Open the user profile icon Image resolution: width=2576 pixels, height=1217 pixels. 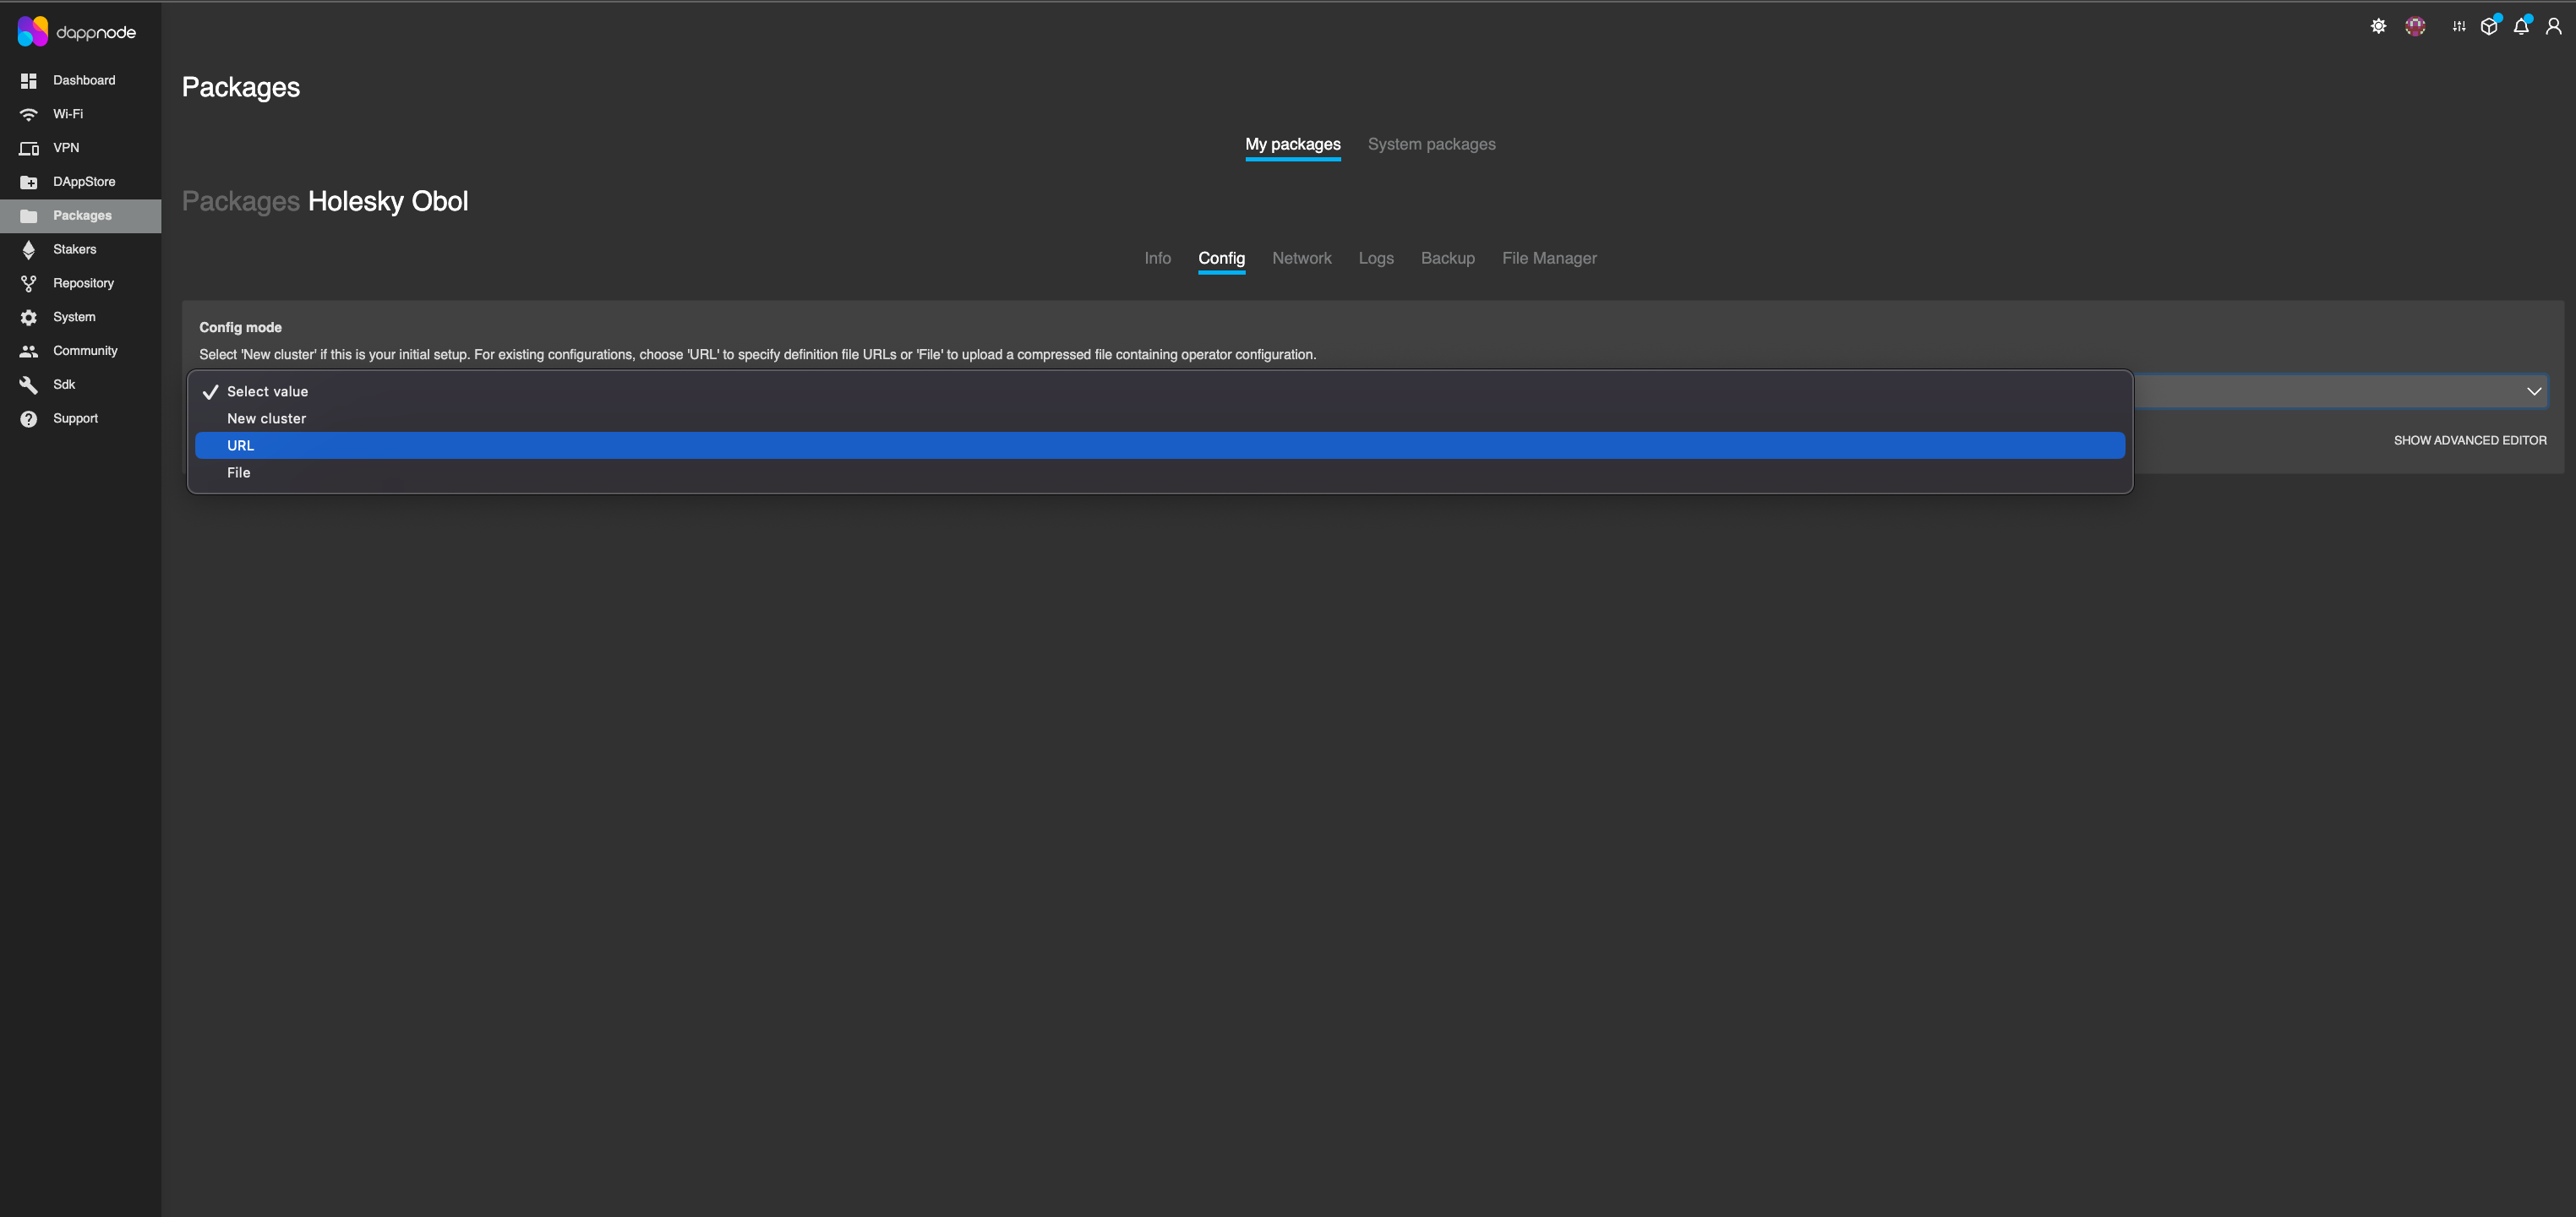(x=2553, y=27)
